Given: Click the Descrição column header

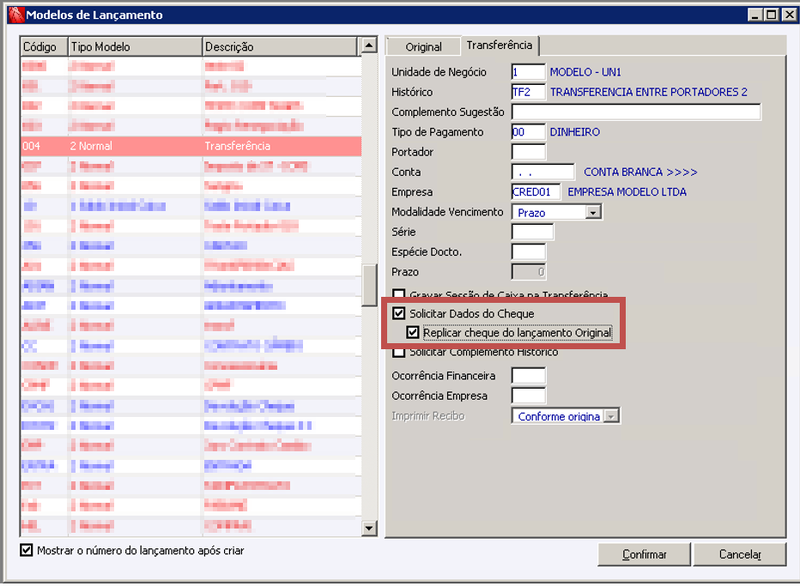Looking at the screenshot, I should [x=280, y=47].
